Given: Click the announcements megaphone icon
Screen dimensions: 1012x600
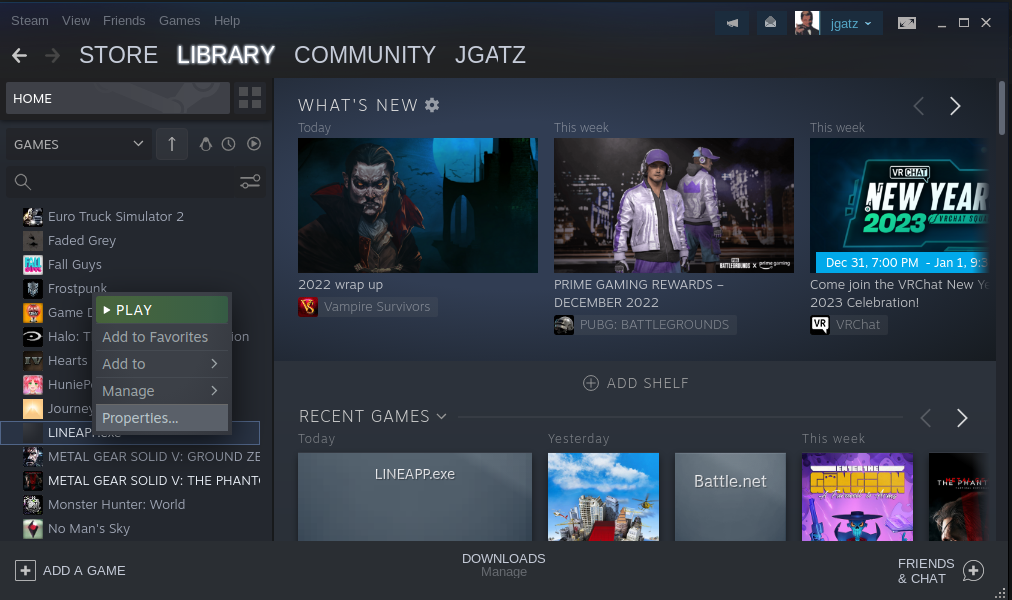Looking at the screenshot, I should [732, 23].
